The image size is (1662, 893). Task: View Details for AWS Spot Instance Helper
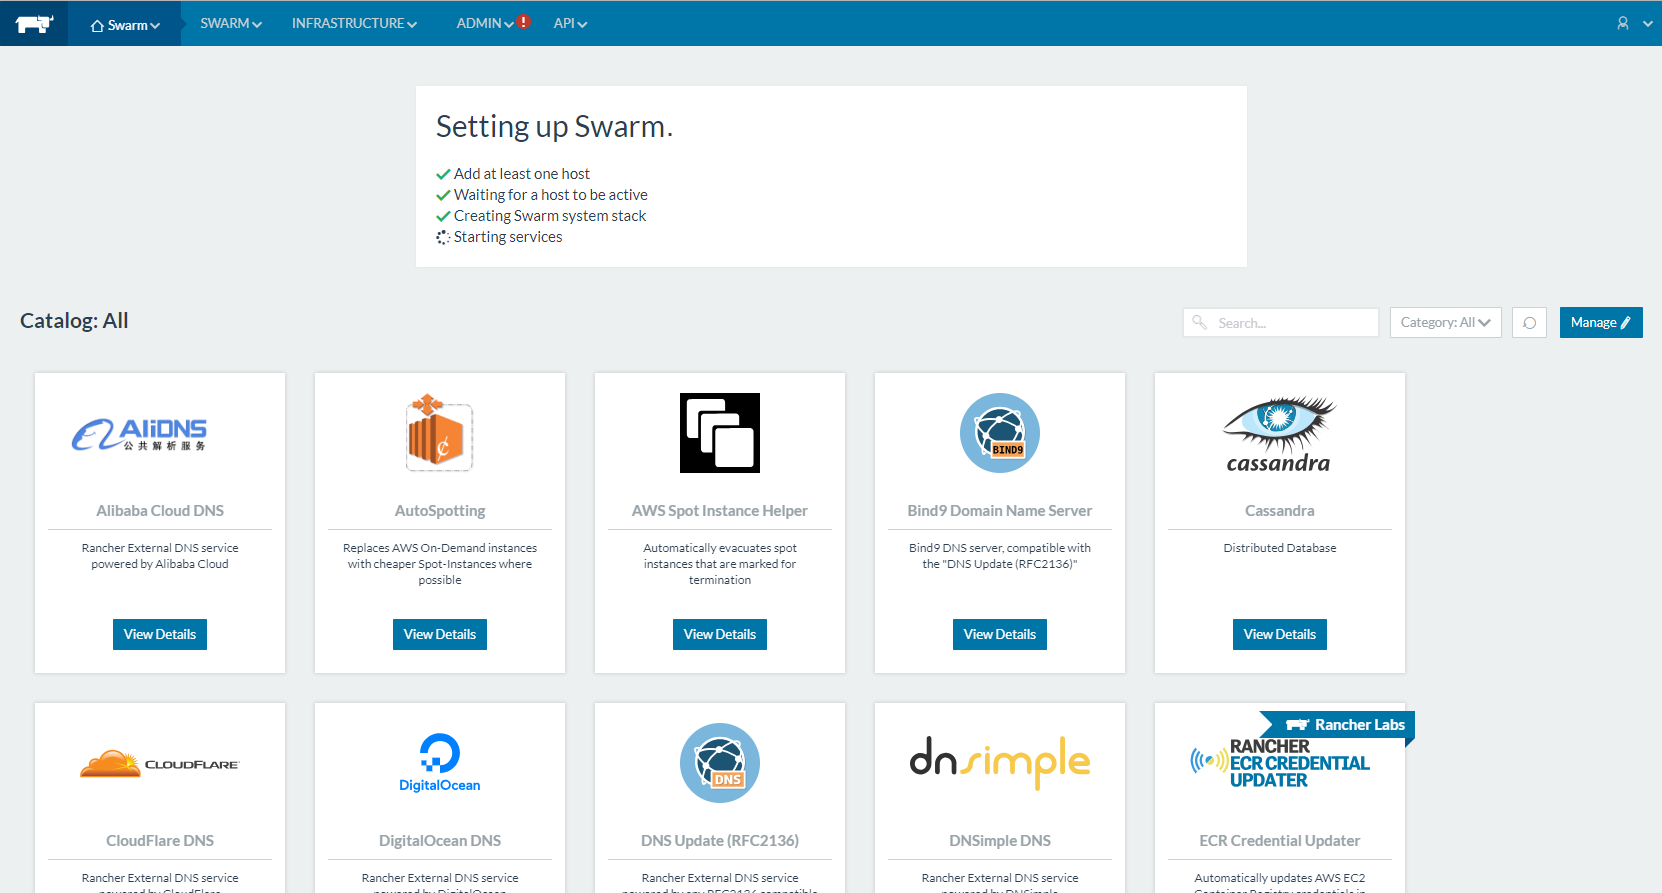[x=720, y=634]
